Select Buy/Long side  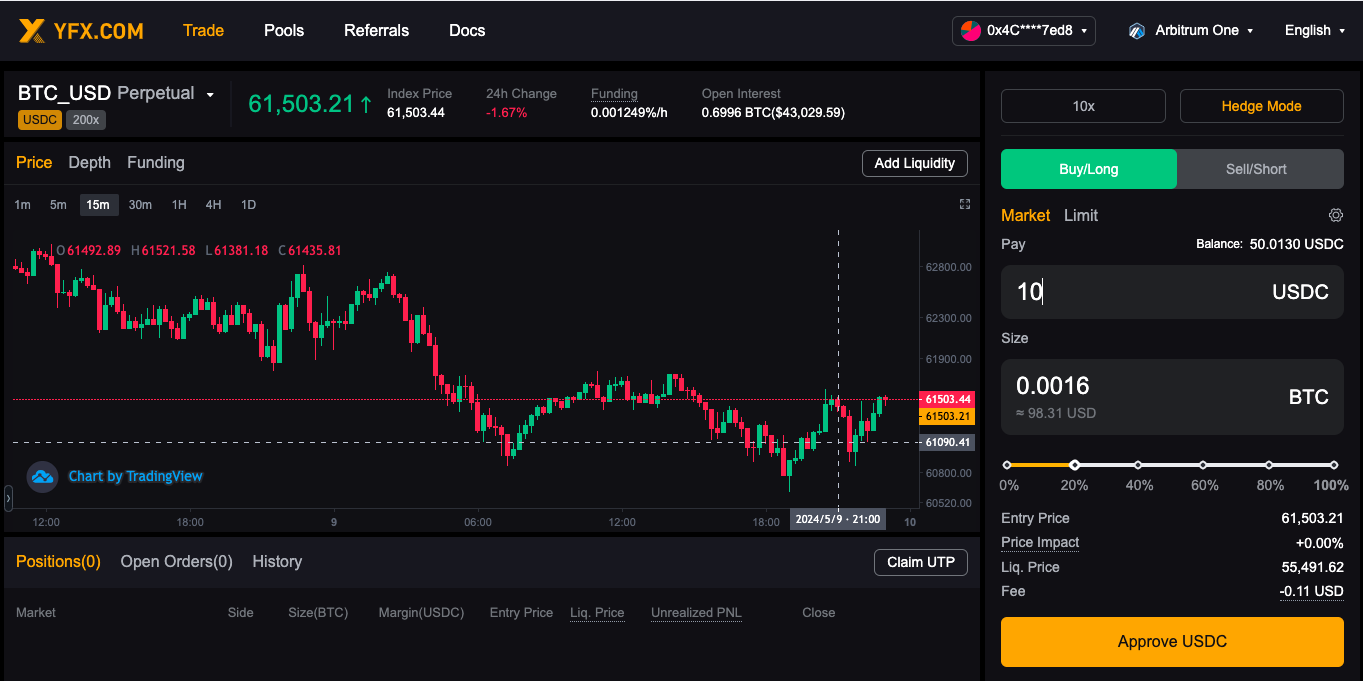pos(1089,169)
